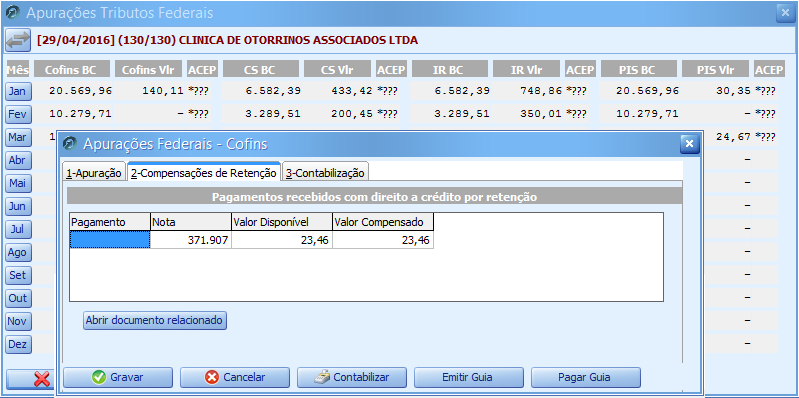Screen dimensions: 799x398
Task: Click the Gravar button
Action: click(118, 378)
